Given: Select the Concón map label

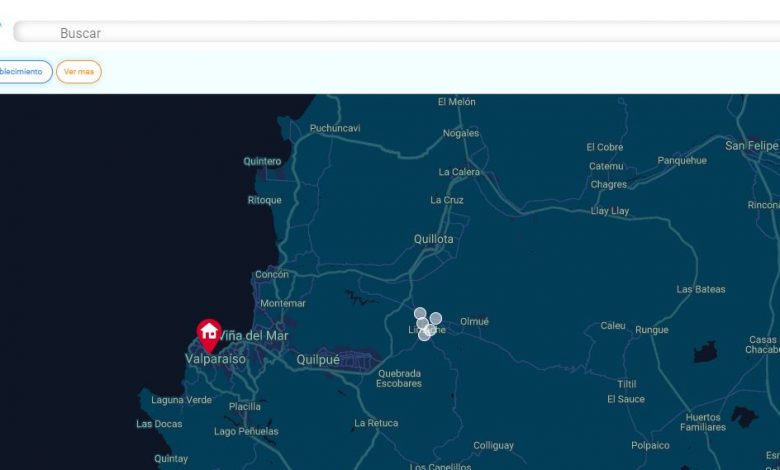Looking at the screenshot, I should pyautogui.click(x=272, y=274).
